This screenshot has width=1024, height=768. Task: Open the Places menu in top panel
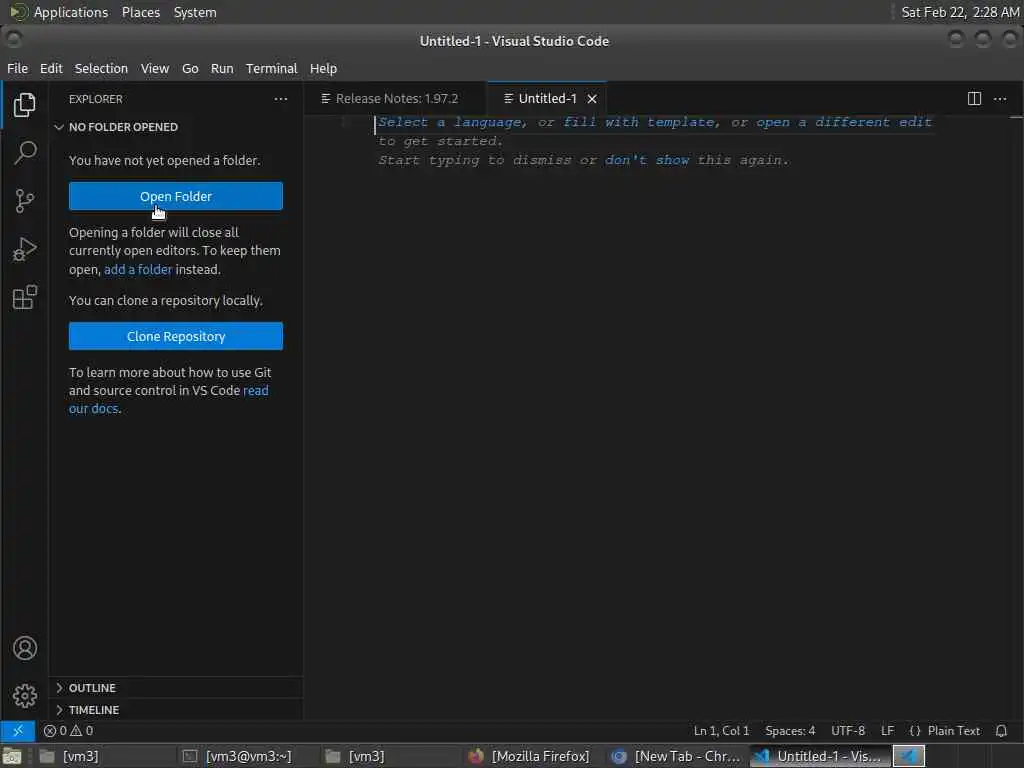(x=140, y=12)
